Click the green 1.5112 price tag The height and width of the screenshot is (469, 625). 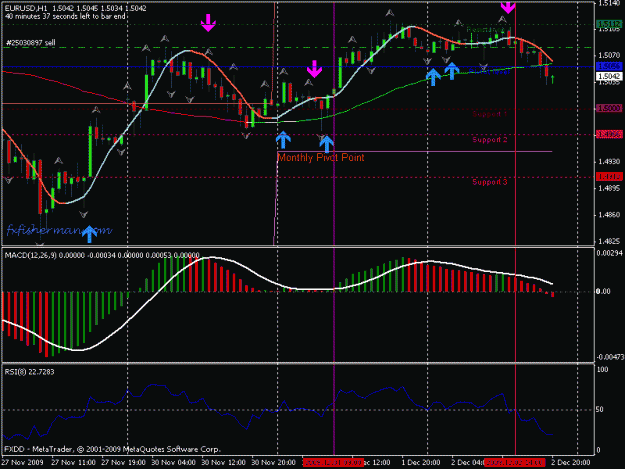[x=609, y=24]
